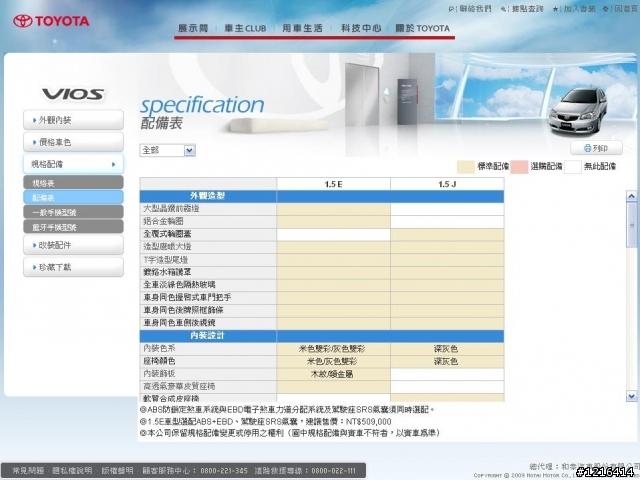Open the 常見問題 footer link
Image resolution: width=640 pixels, height=480 pixels.
tap(28, 471)
